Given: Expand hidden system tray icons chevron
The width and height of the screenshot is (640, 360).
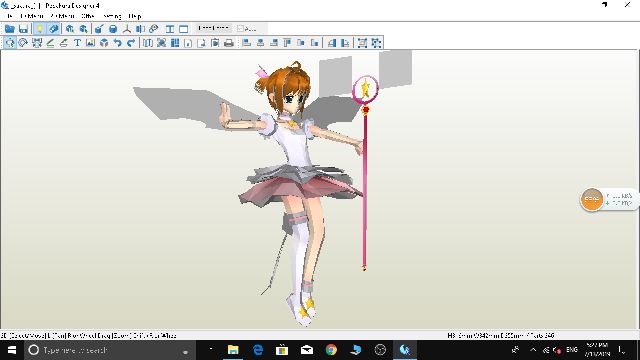Looking at the screenshot, I should [x=533, y=350].
